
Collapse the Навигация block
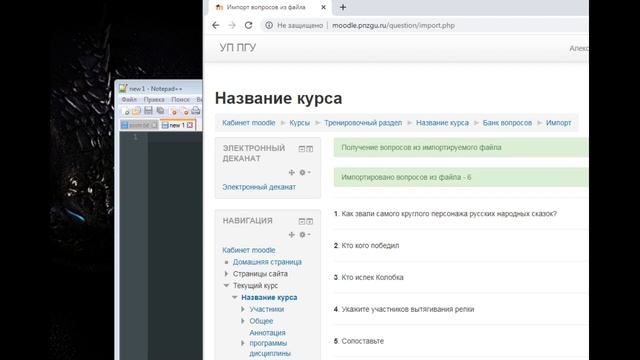[302, 221]
